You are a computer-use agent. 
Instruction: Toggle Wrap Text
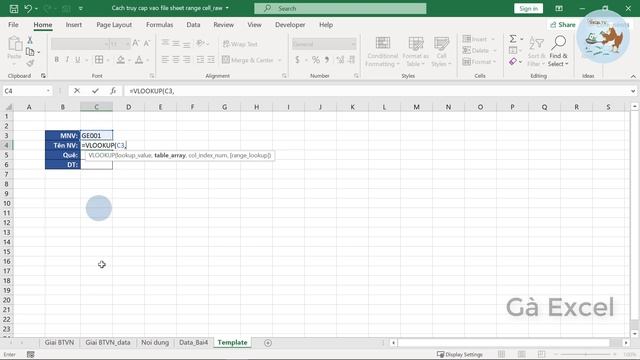[x=240, y=44]
